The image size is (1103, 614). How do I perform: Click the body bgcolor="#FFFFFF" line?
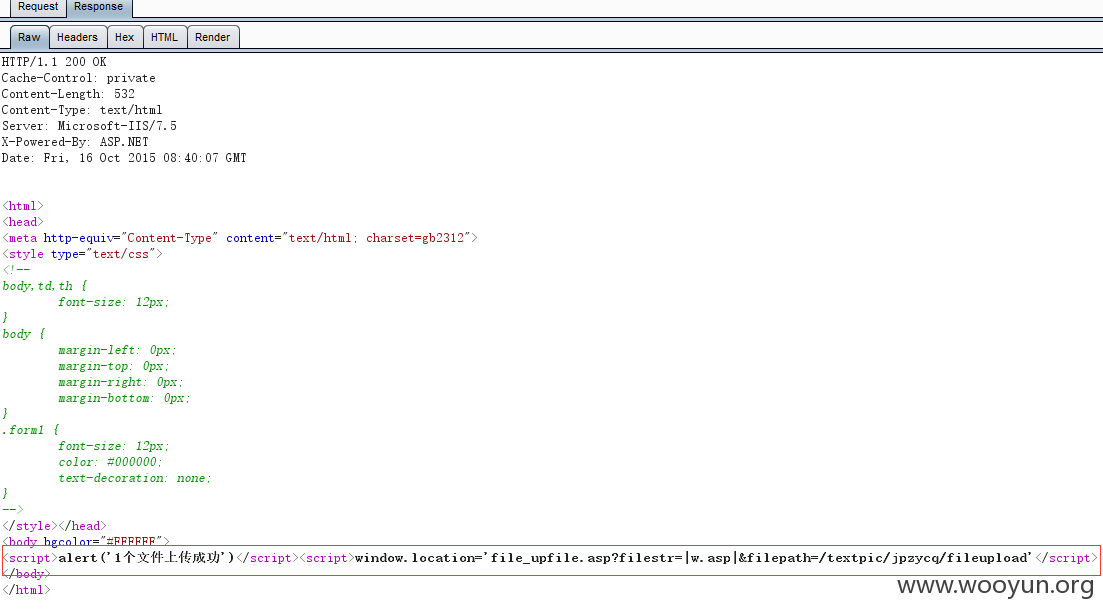pos(86,542)
